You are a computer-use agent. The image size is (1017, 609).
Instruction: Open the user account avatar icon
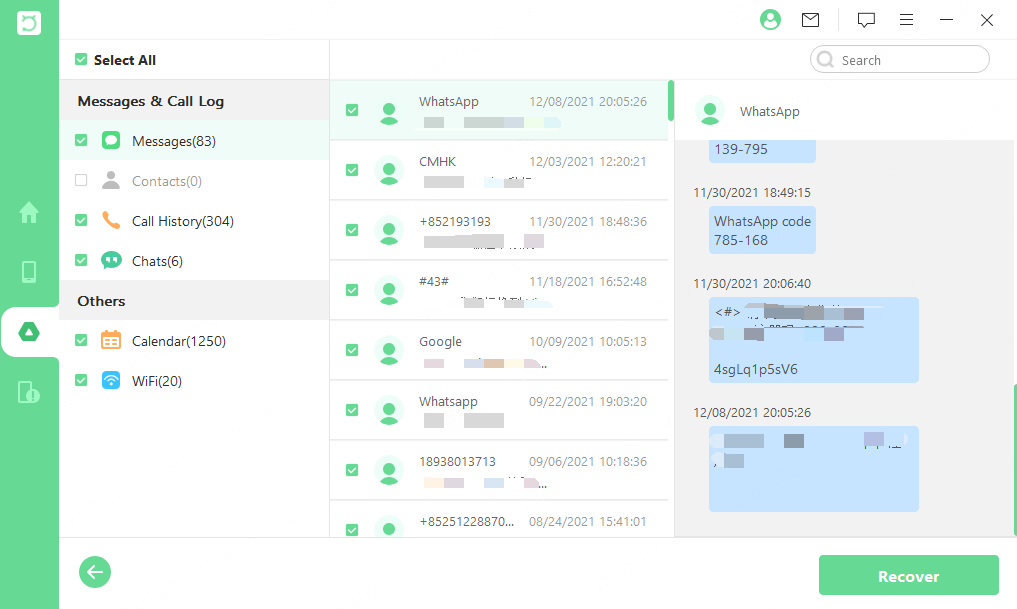pos(770,20)
